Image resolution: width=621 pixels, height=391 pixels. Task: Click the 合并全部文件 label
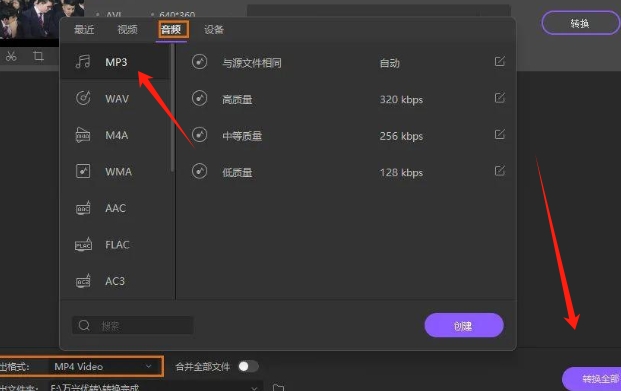coord(202,367)
